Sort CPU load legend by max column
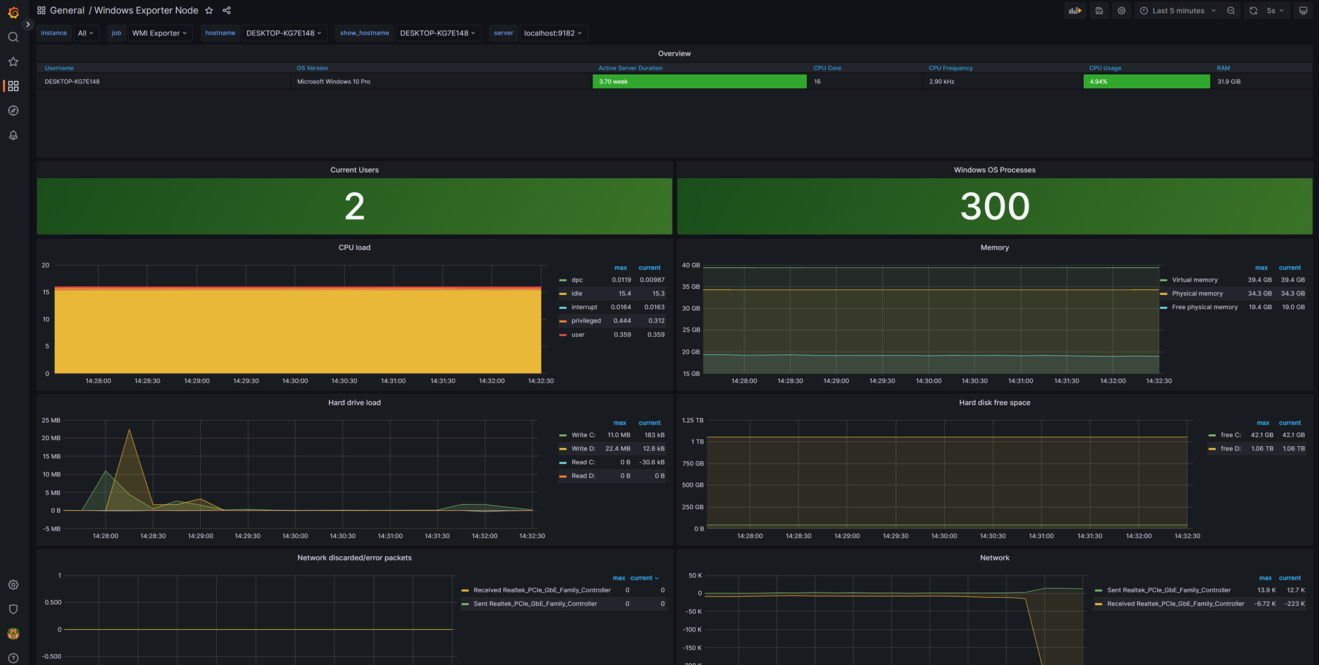This screenshot has width=1319, height=665. (x=620, y=268)
